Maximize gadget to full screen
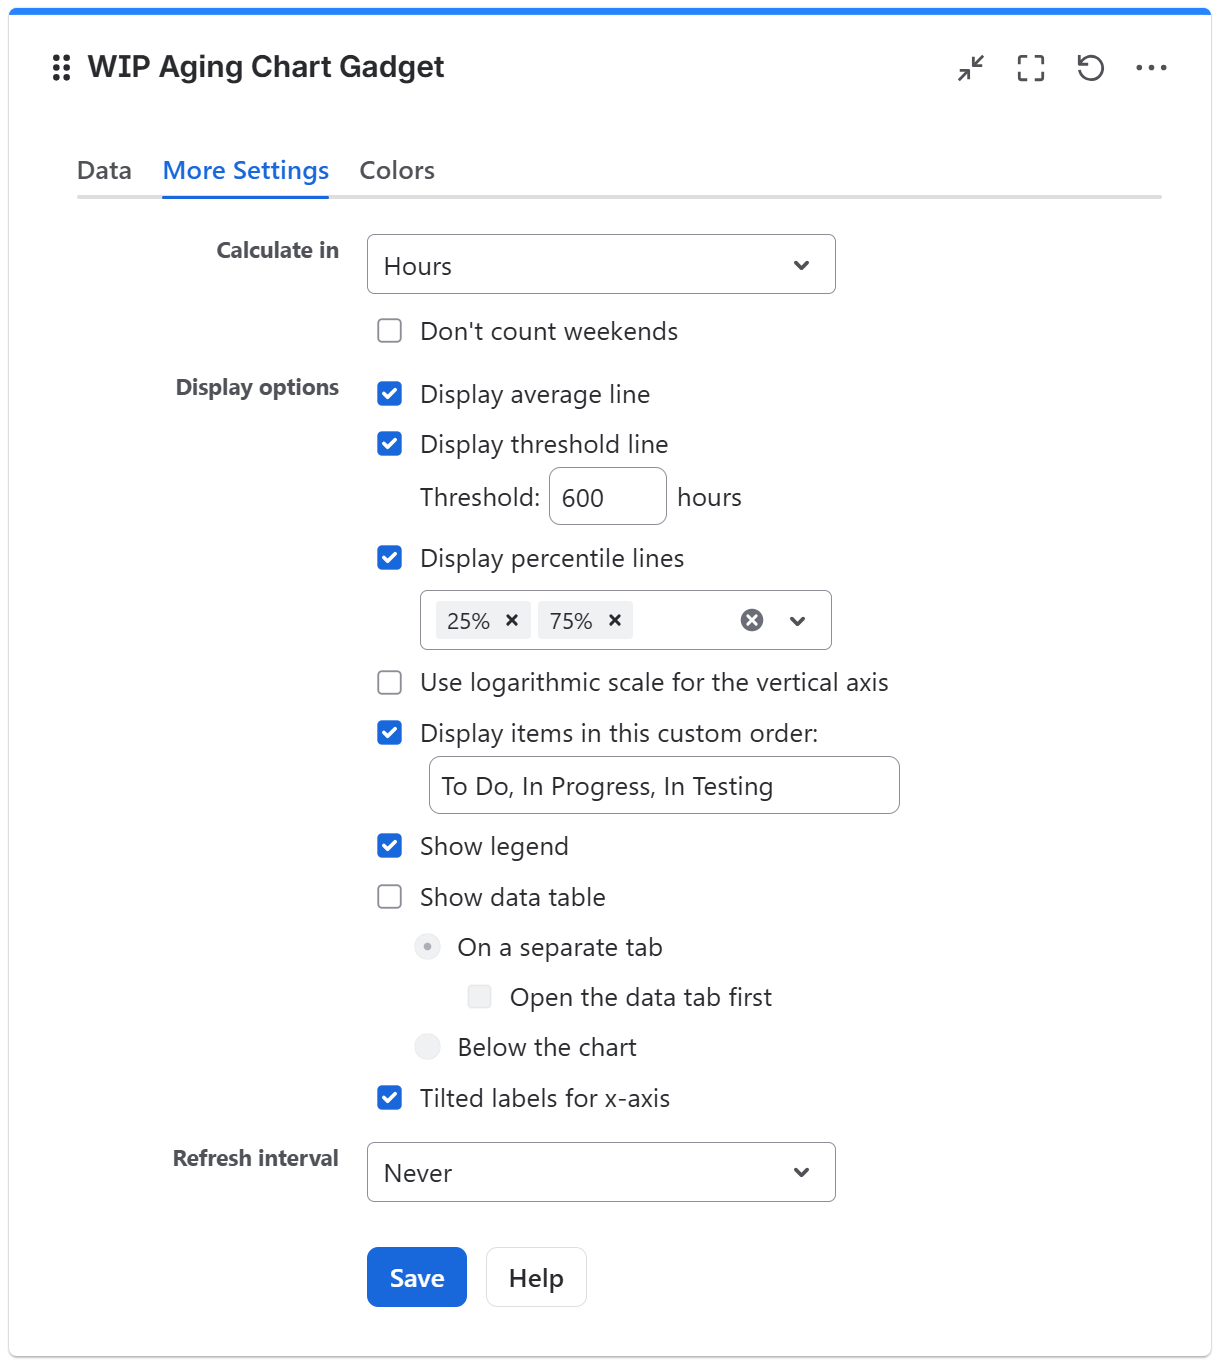The image size is (1219, 1365). tap(1031, 68)
